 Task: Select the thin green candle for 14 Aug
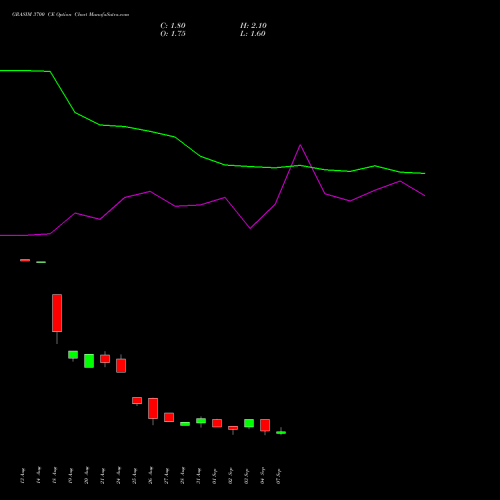41,262
